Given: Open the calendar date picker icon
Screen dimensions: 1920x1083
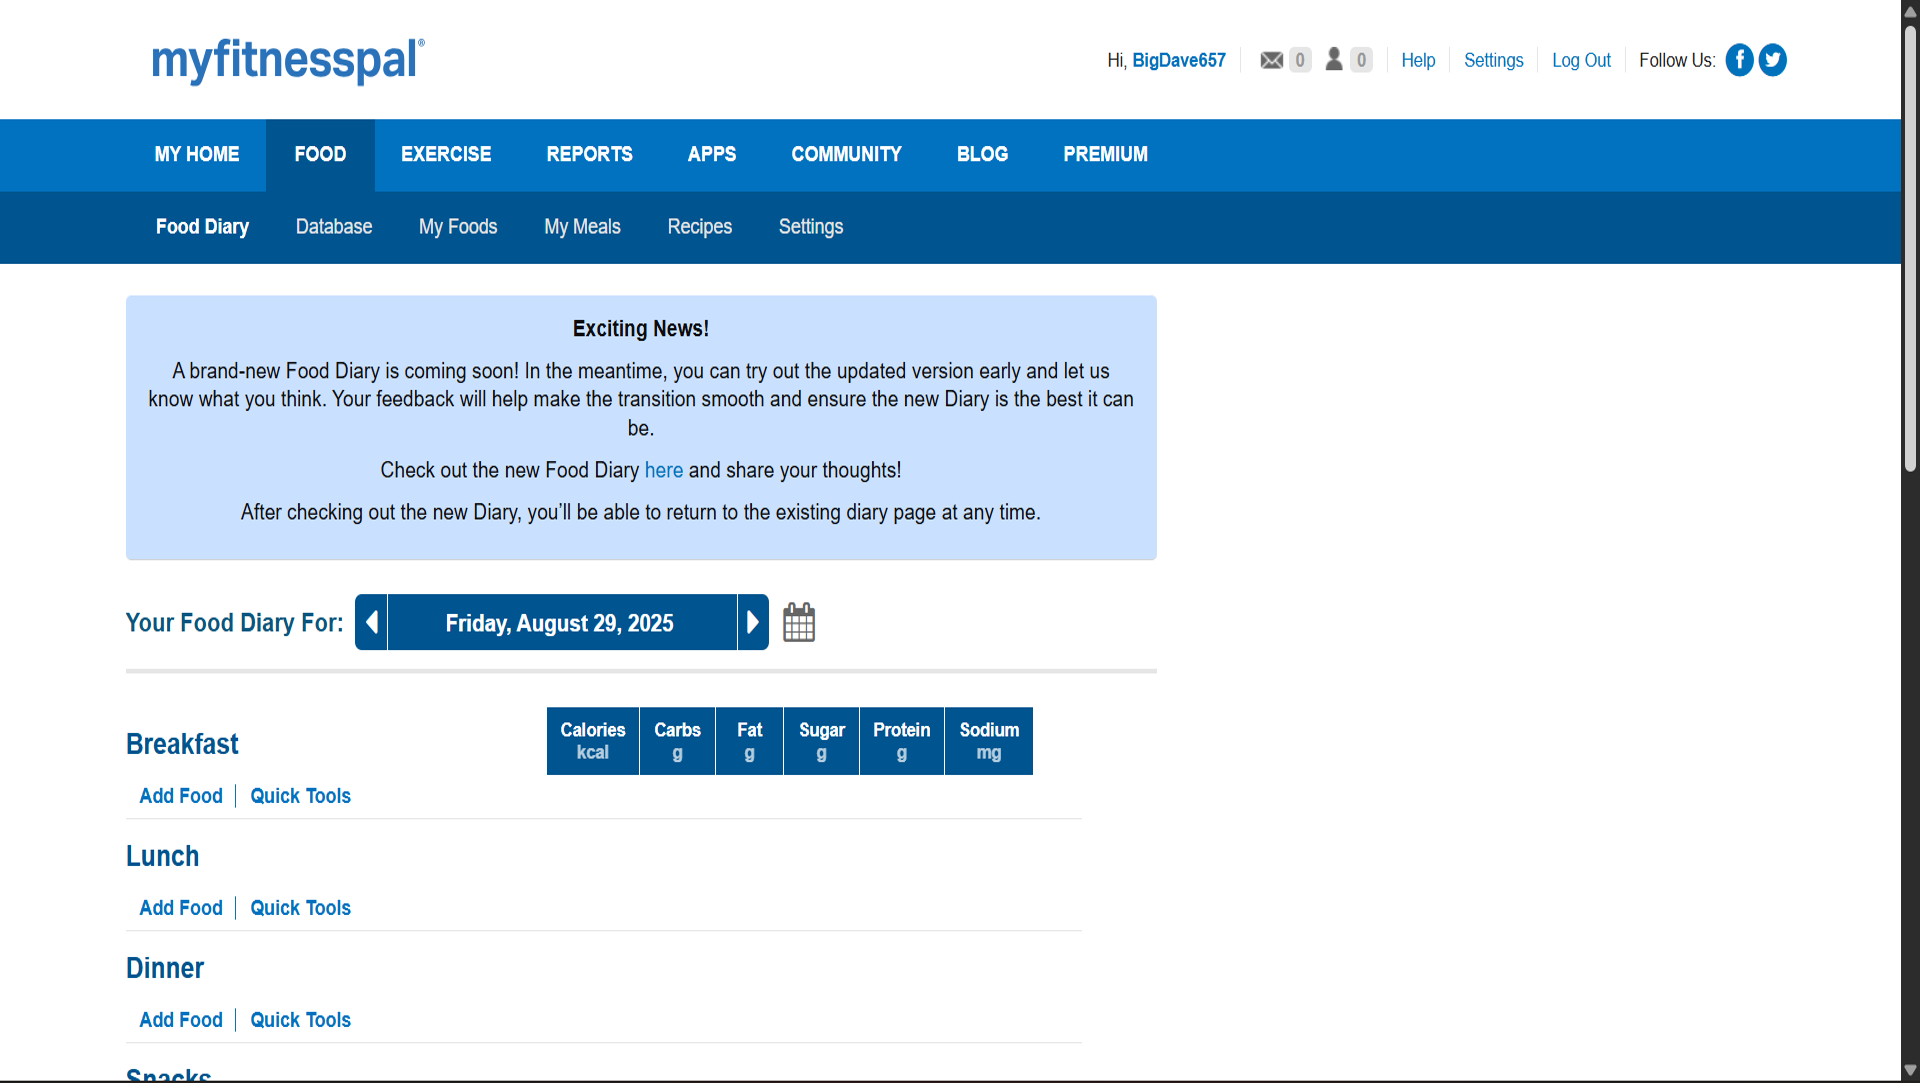Looking at the screenshot, I should [799, 622].
